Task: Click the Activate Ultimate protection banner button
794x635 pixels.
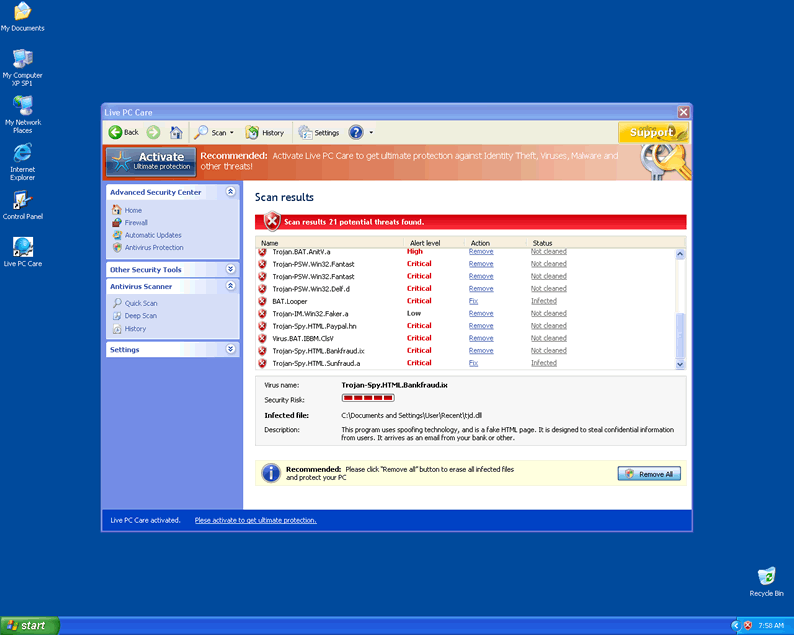Action: (151, 161)
